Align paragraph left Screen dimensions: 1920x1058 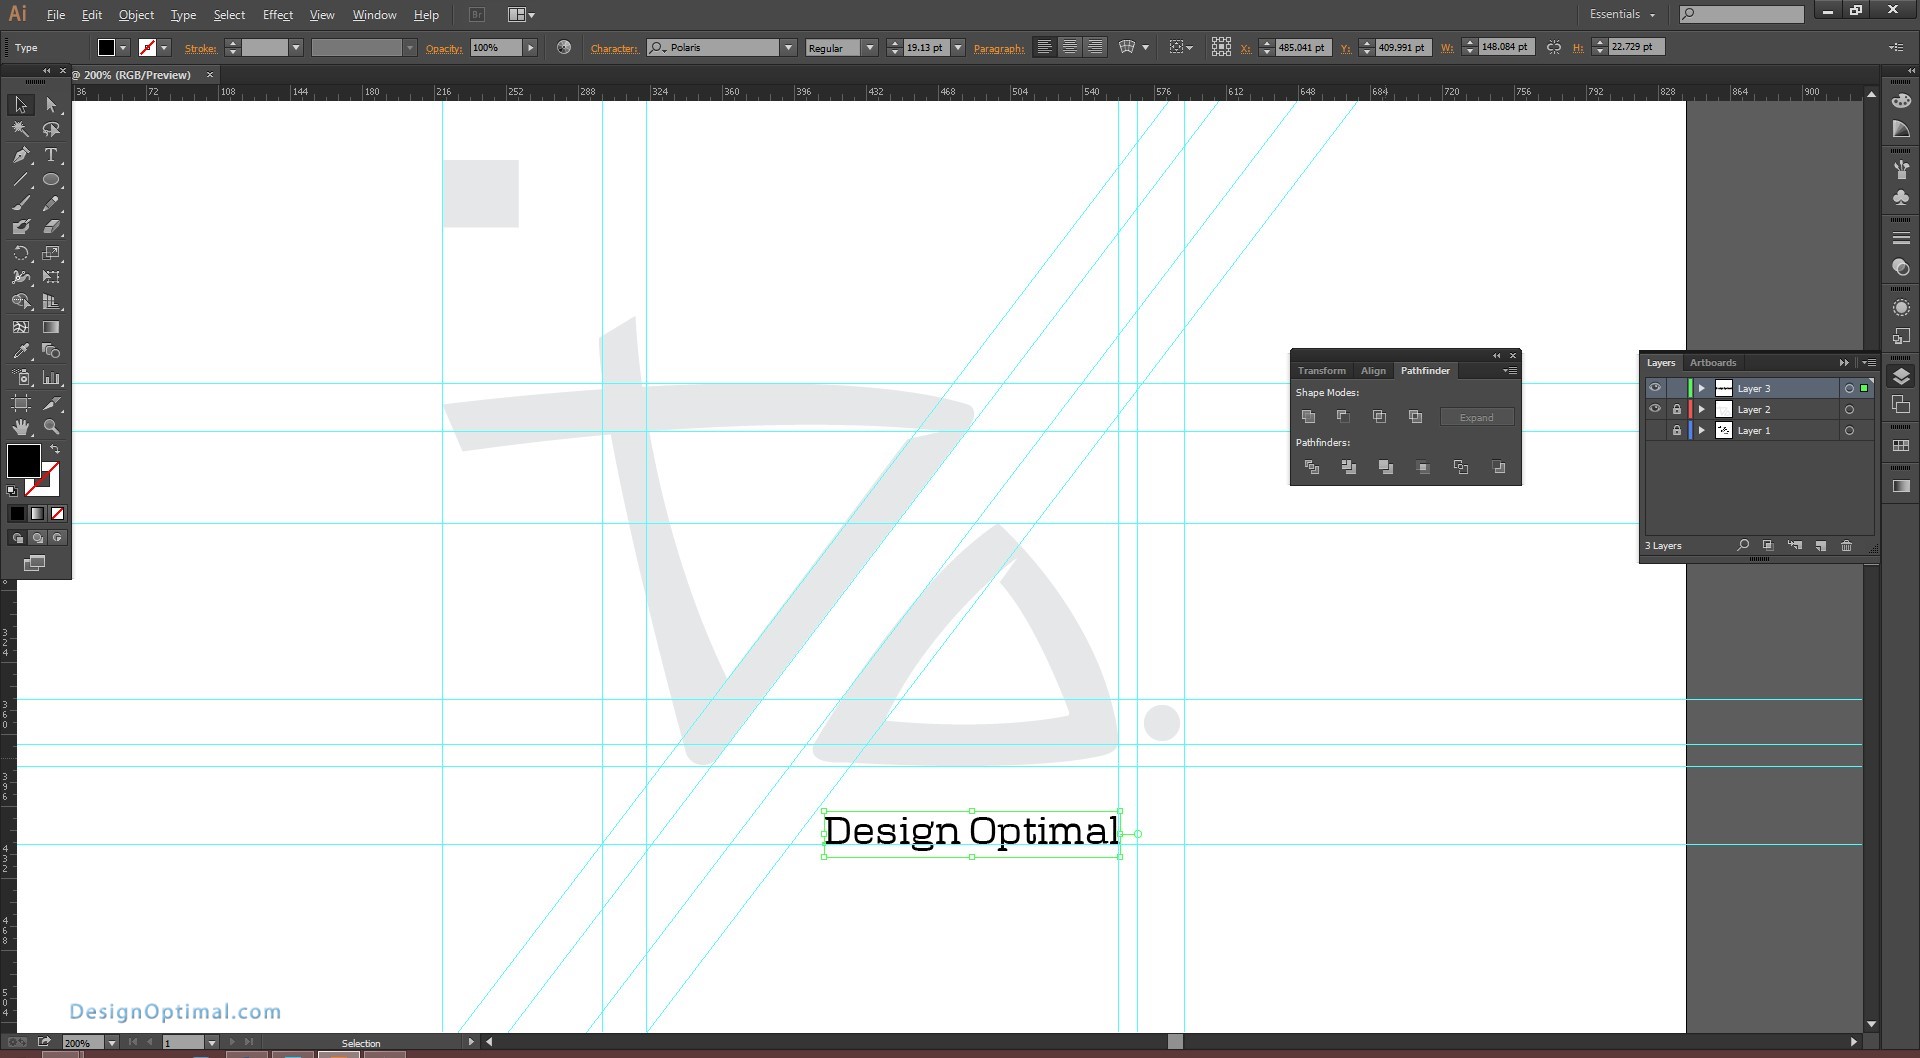(x=1044, y=47)
